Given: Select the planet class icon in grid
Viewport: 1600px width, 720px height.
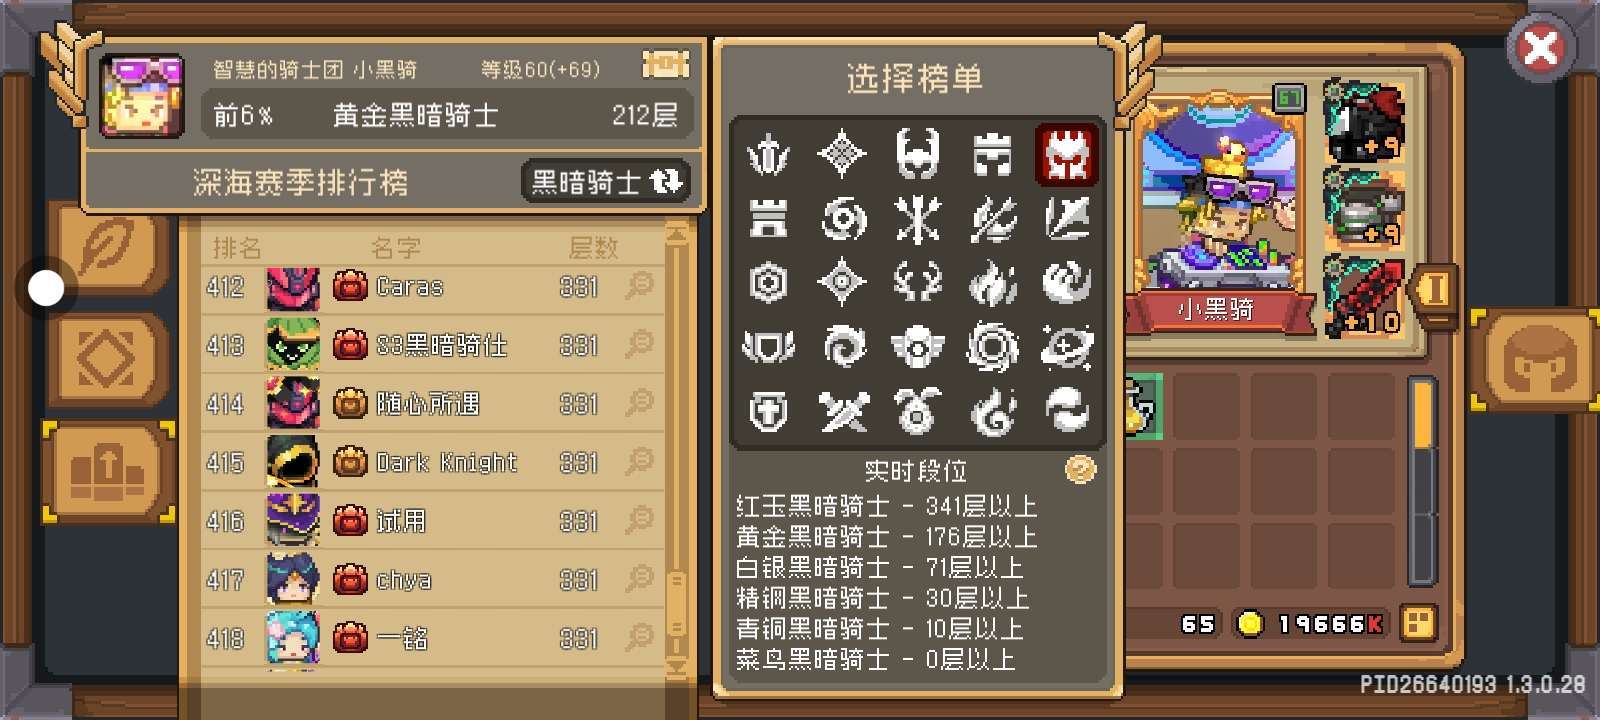Looking at the screenshot, I should tap(1066, 347).
